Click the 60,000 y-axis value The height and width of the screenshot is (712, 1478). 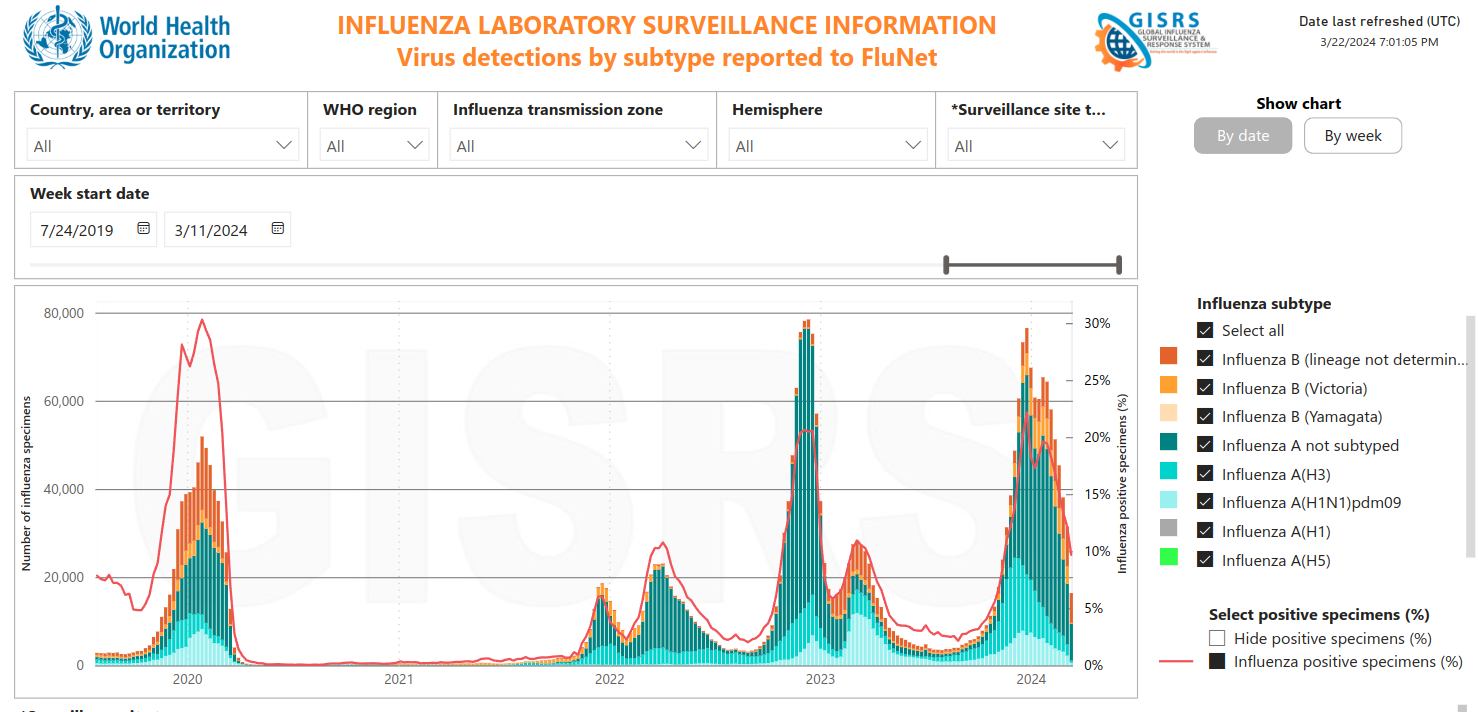63,401
